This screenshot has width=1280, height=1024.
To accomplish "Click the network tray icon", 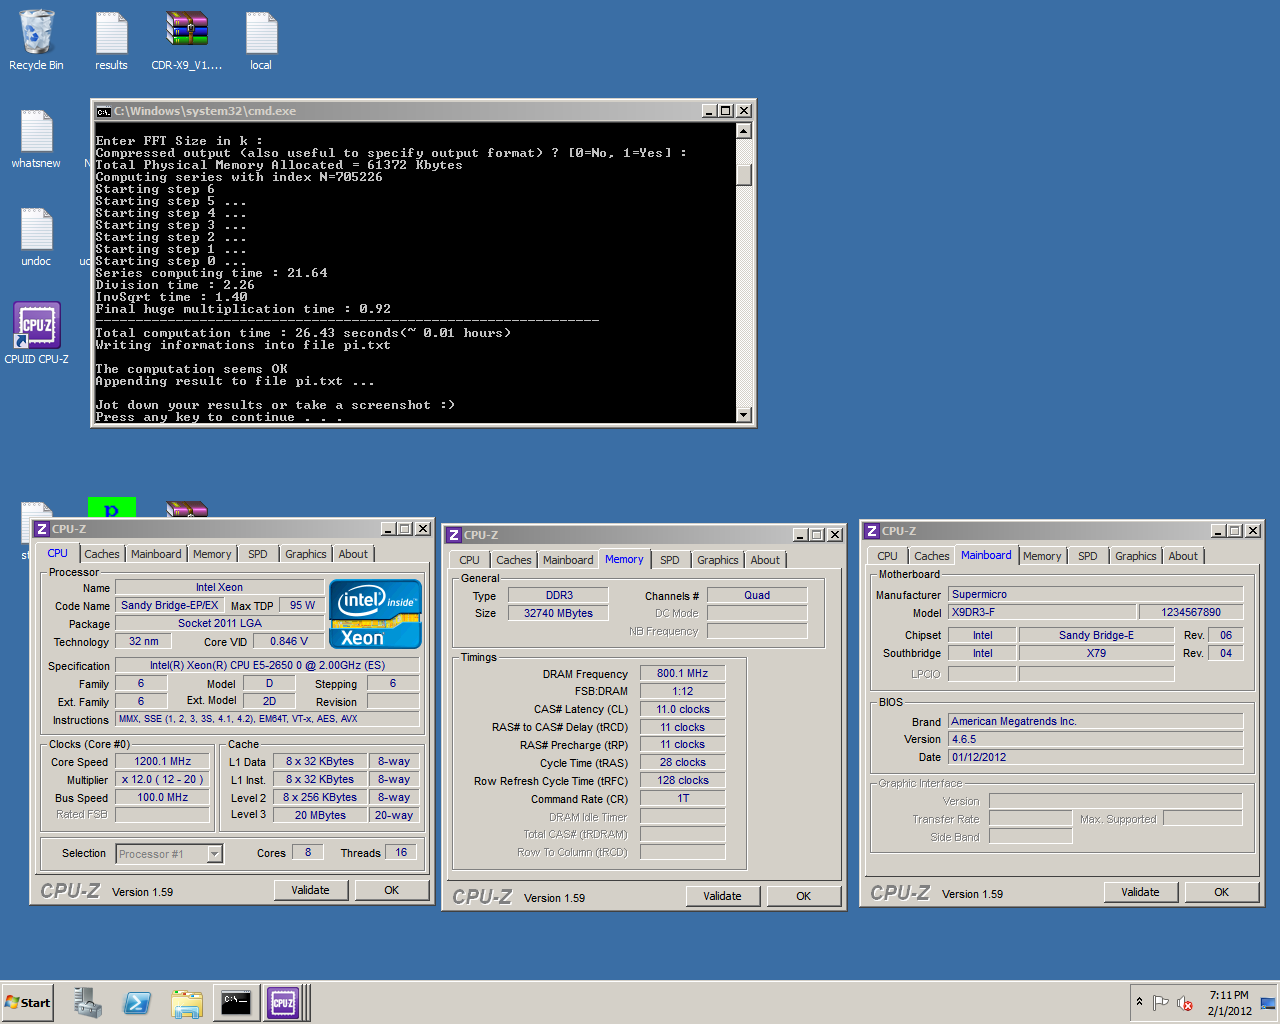I will tap(1268, 1003).
